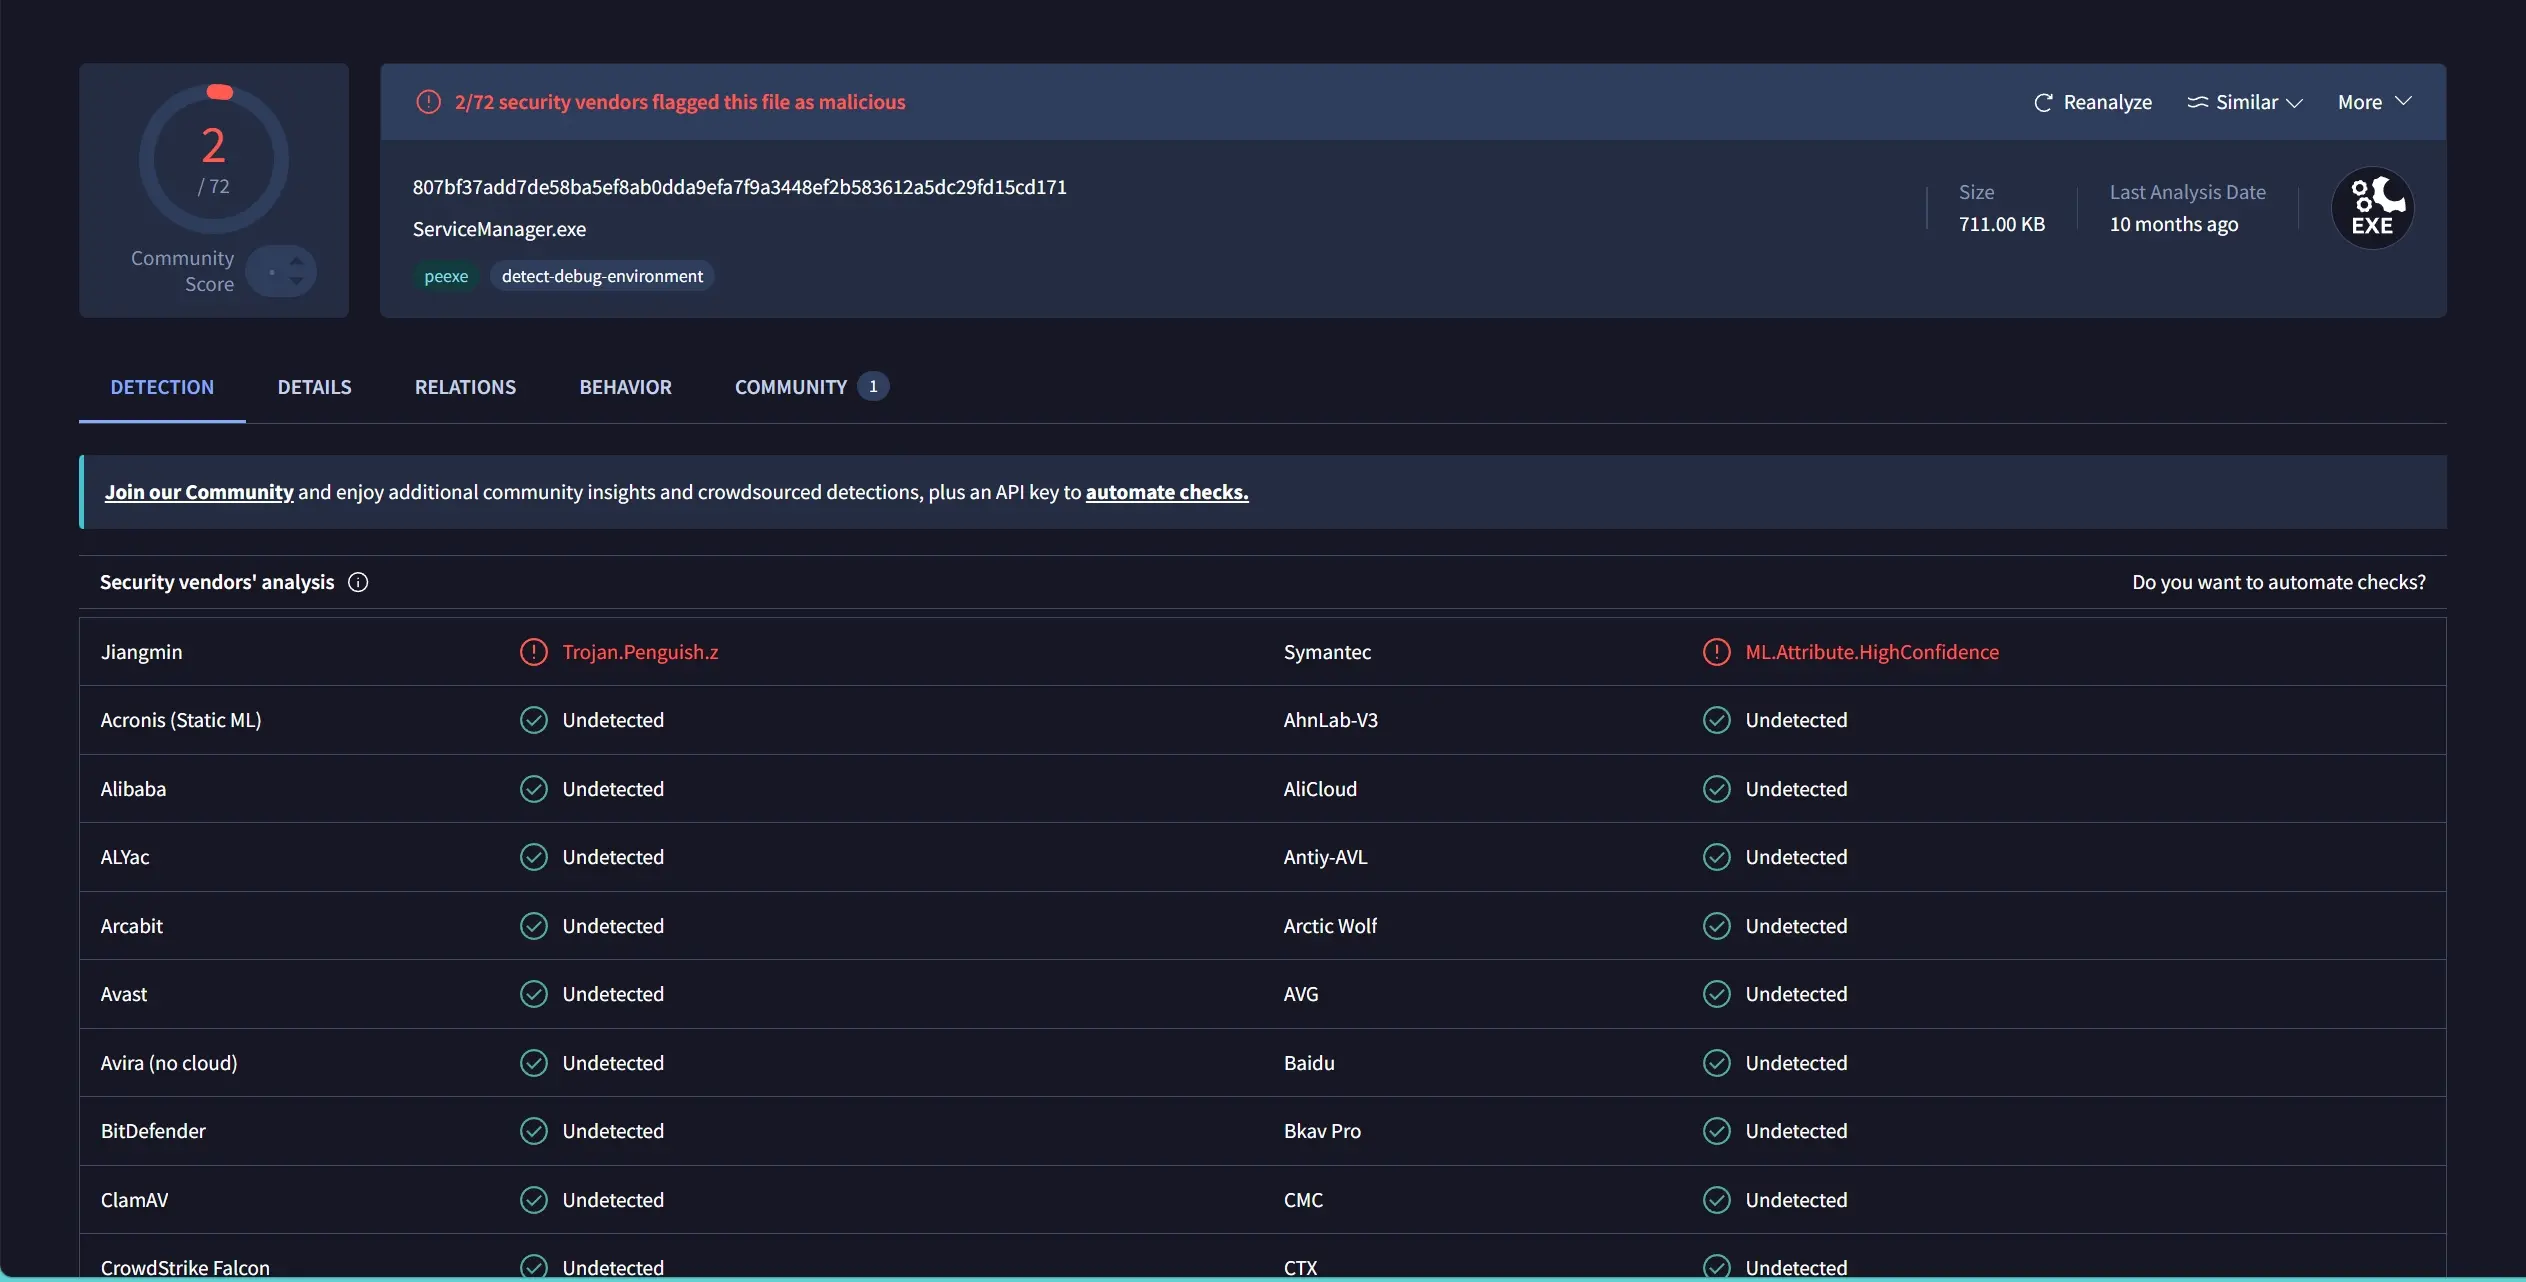Click the ML.Attribute.HighConfidence detection label
Screen dimensions: 2526x1282
point(1872,652)
